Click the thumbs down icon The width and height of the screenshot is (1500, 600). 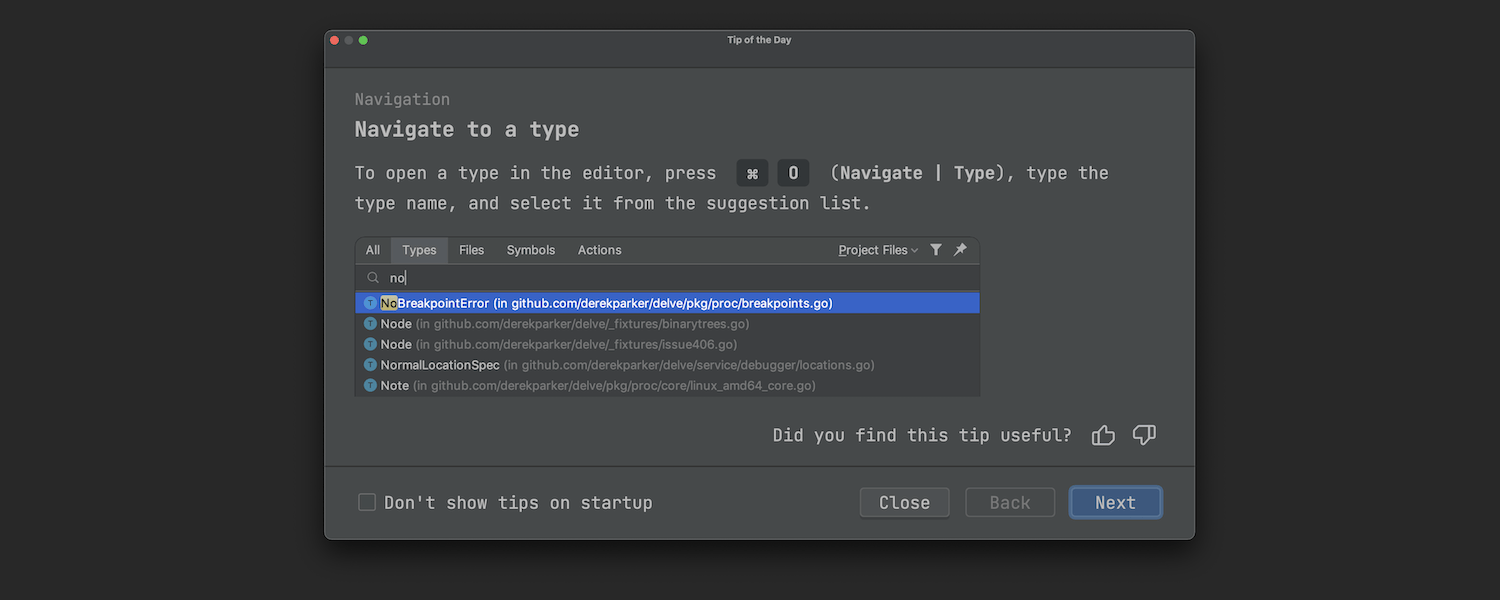[x=1144, y=435]
